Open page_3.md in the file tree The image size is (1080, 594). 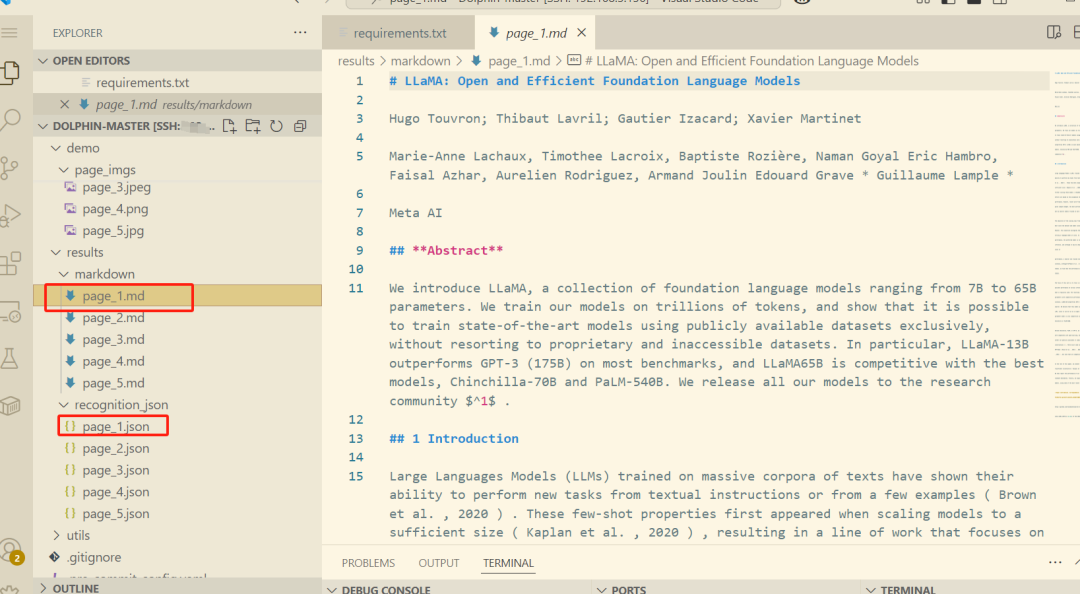pyautogui.click(x=113, y=340)
